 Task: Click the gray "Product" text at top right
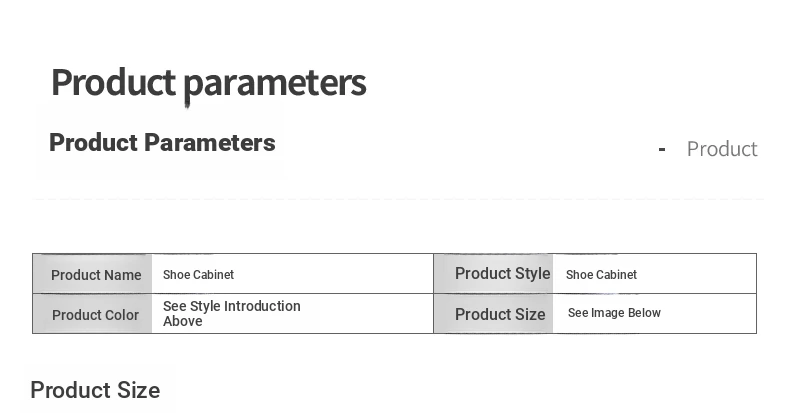pyautogui.click(x=721, y=149)
